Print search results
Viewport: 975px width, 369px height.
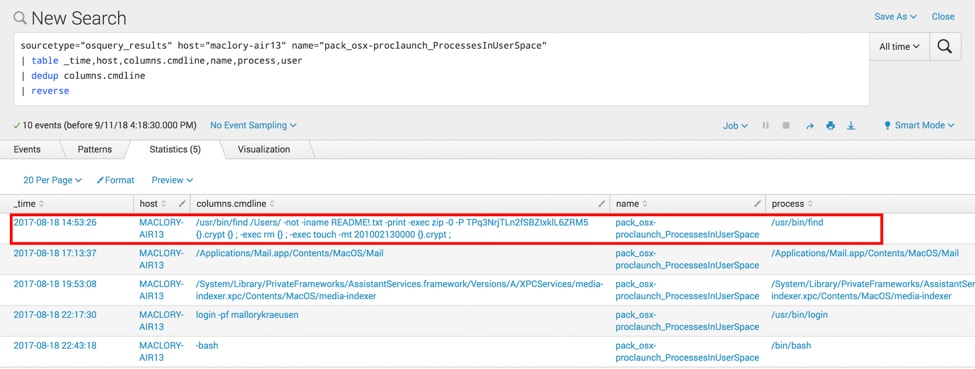click(830, 126)
